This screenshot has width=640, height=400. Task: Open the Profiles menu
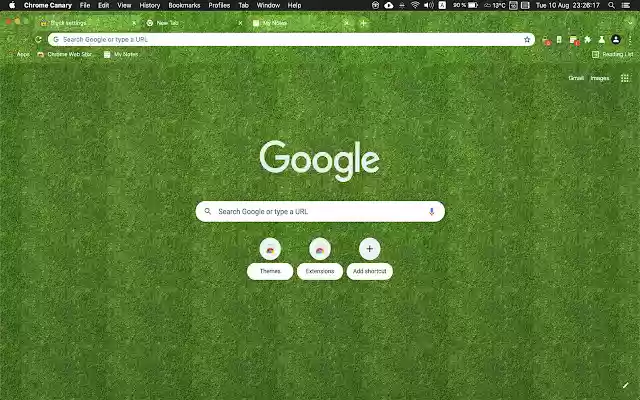[219, 5]
